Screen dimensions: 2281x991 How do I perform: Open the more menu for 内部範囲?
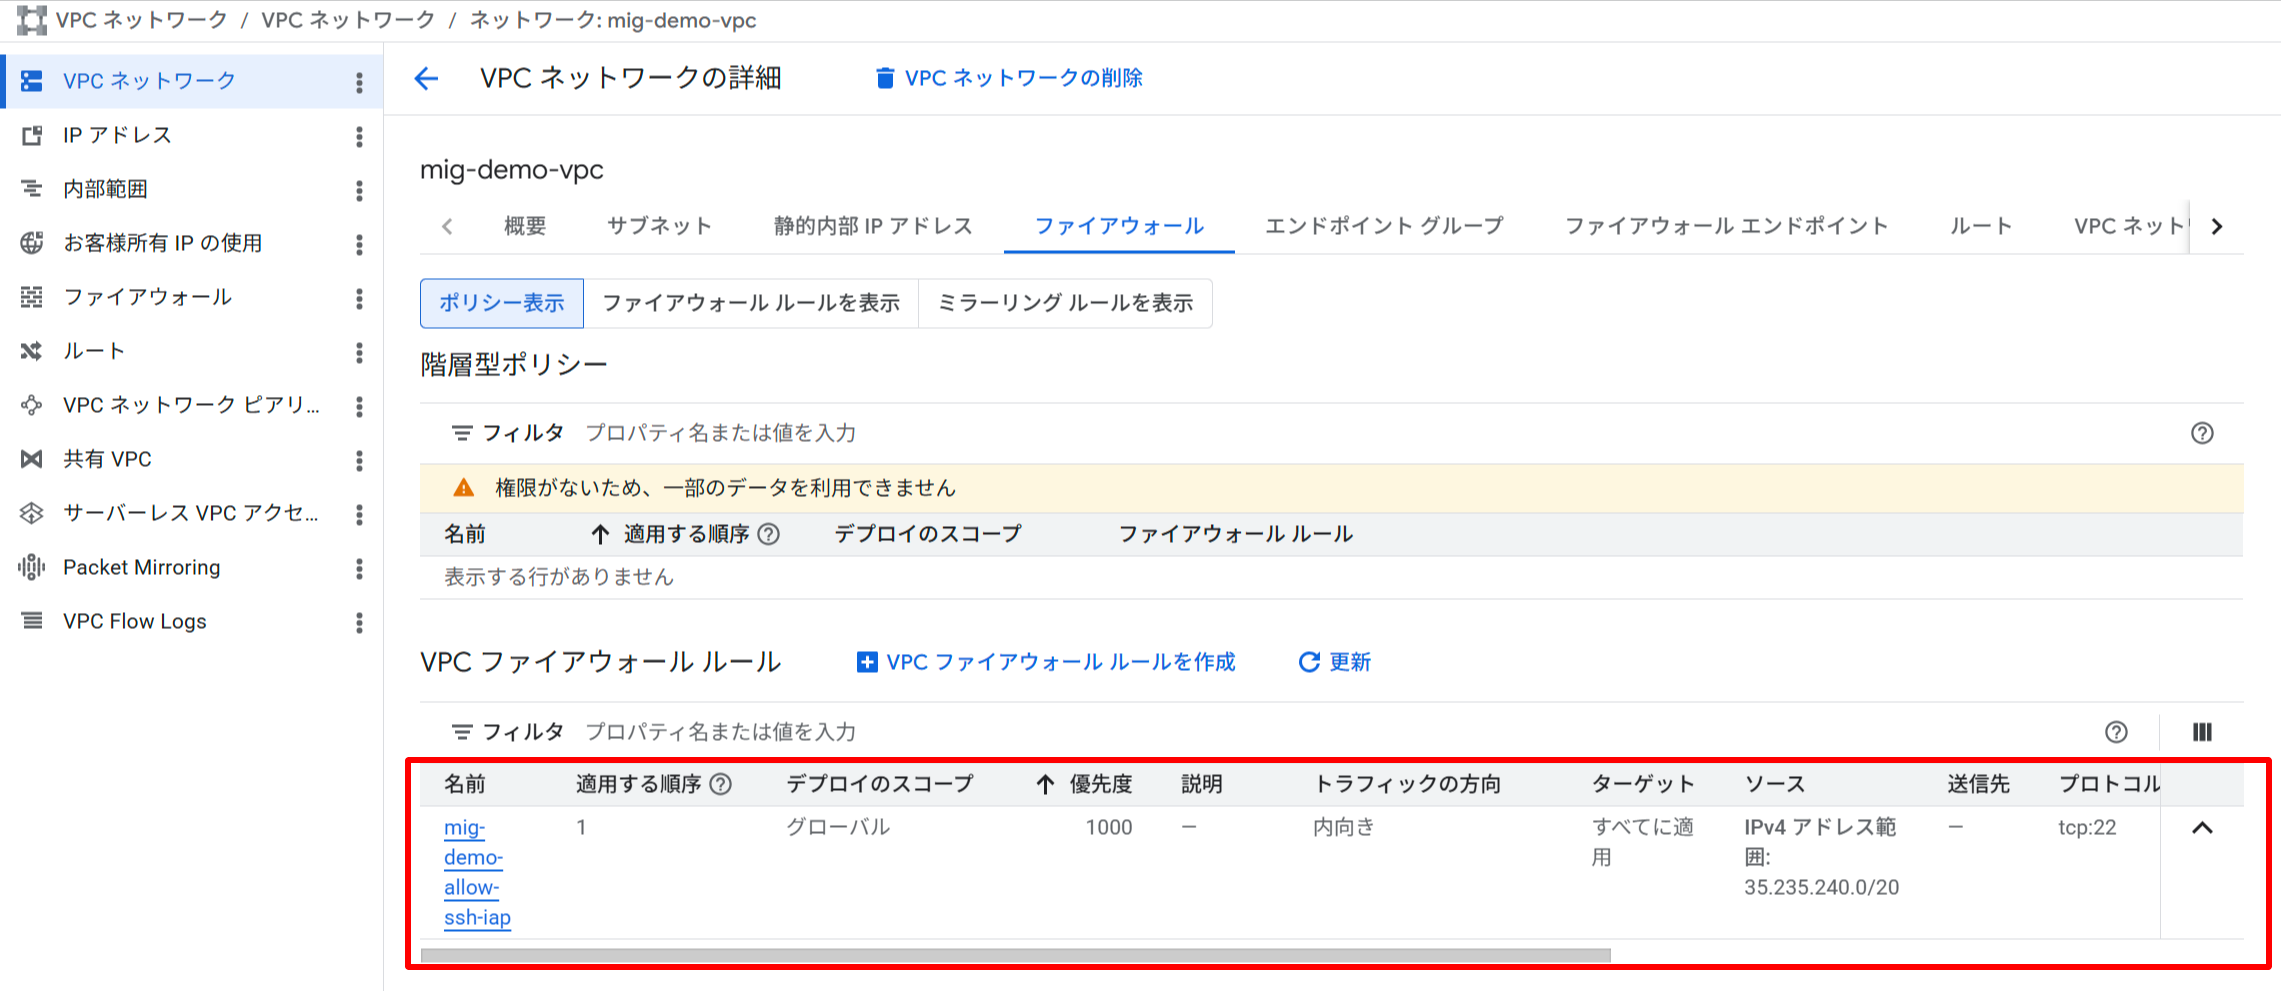click(359, 190)
